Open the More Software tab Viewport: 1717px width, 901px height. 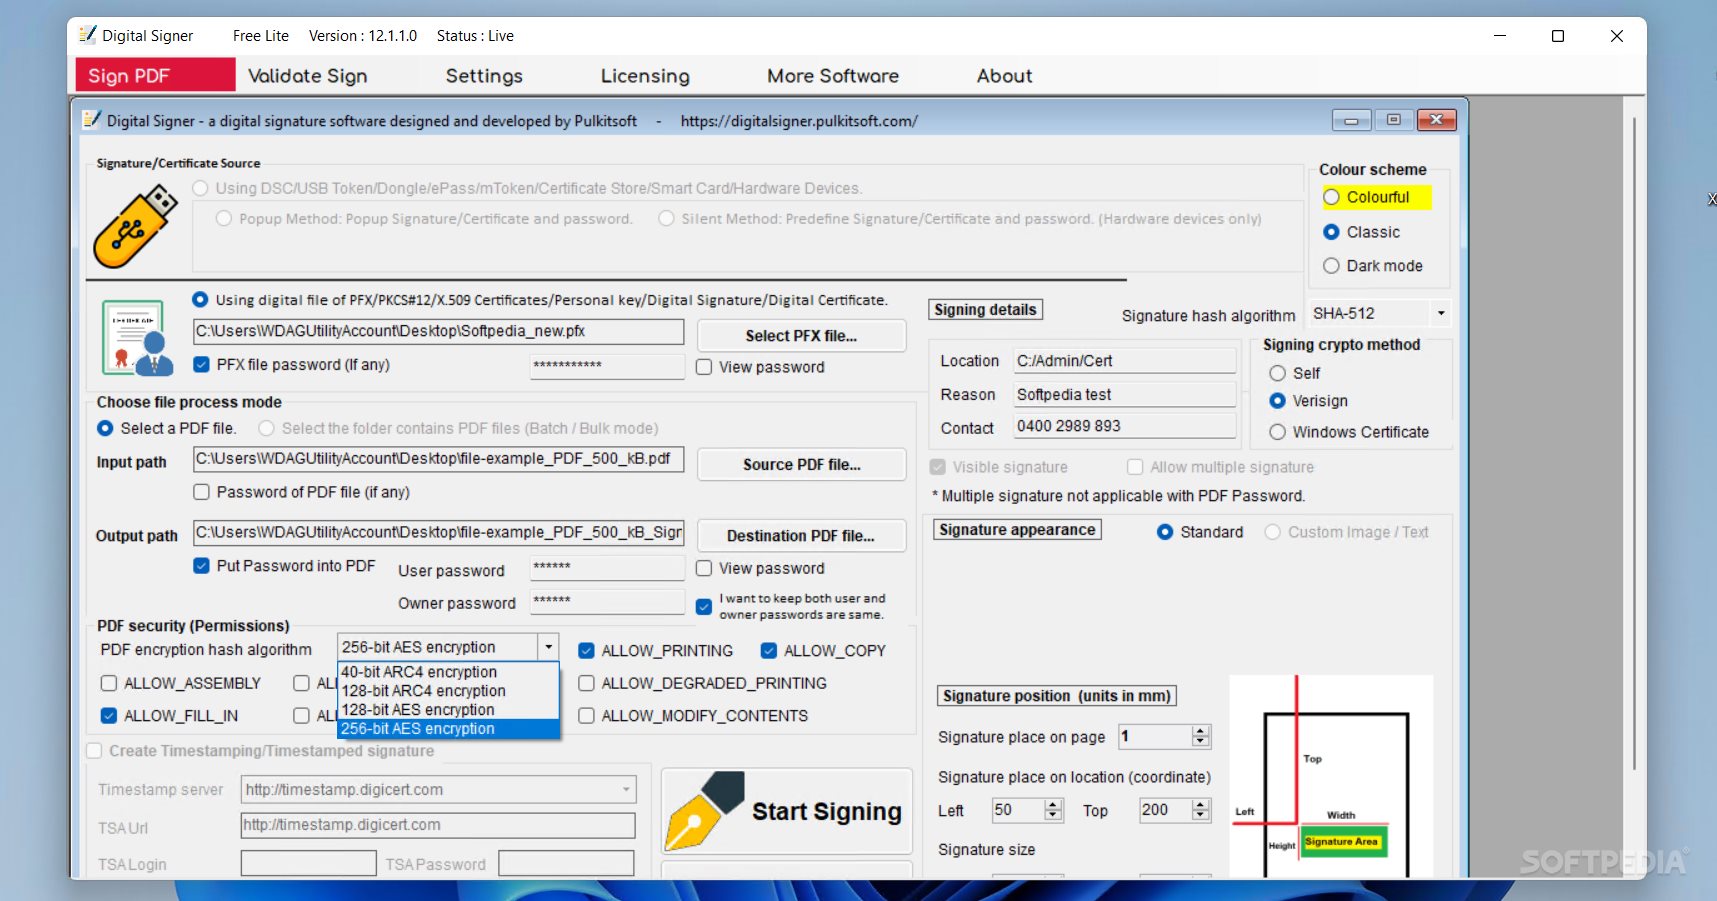click(x=833, y=75)
